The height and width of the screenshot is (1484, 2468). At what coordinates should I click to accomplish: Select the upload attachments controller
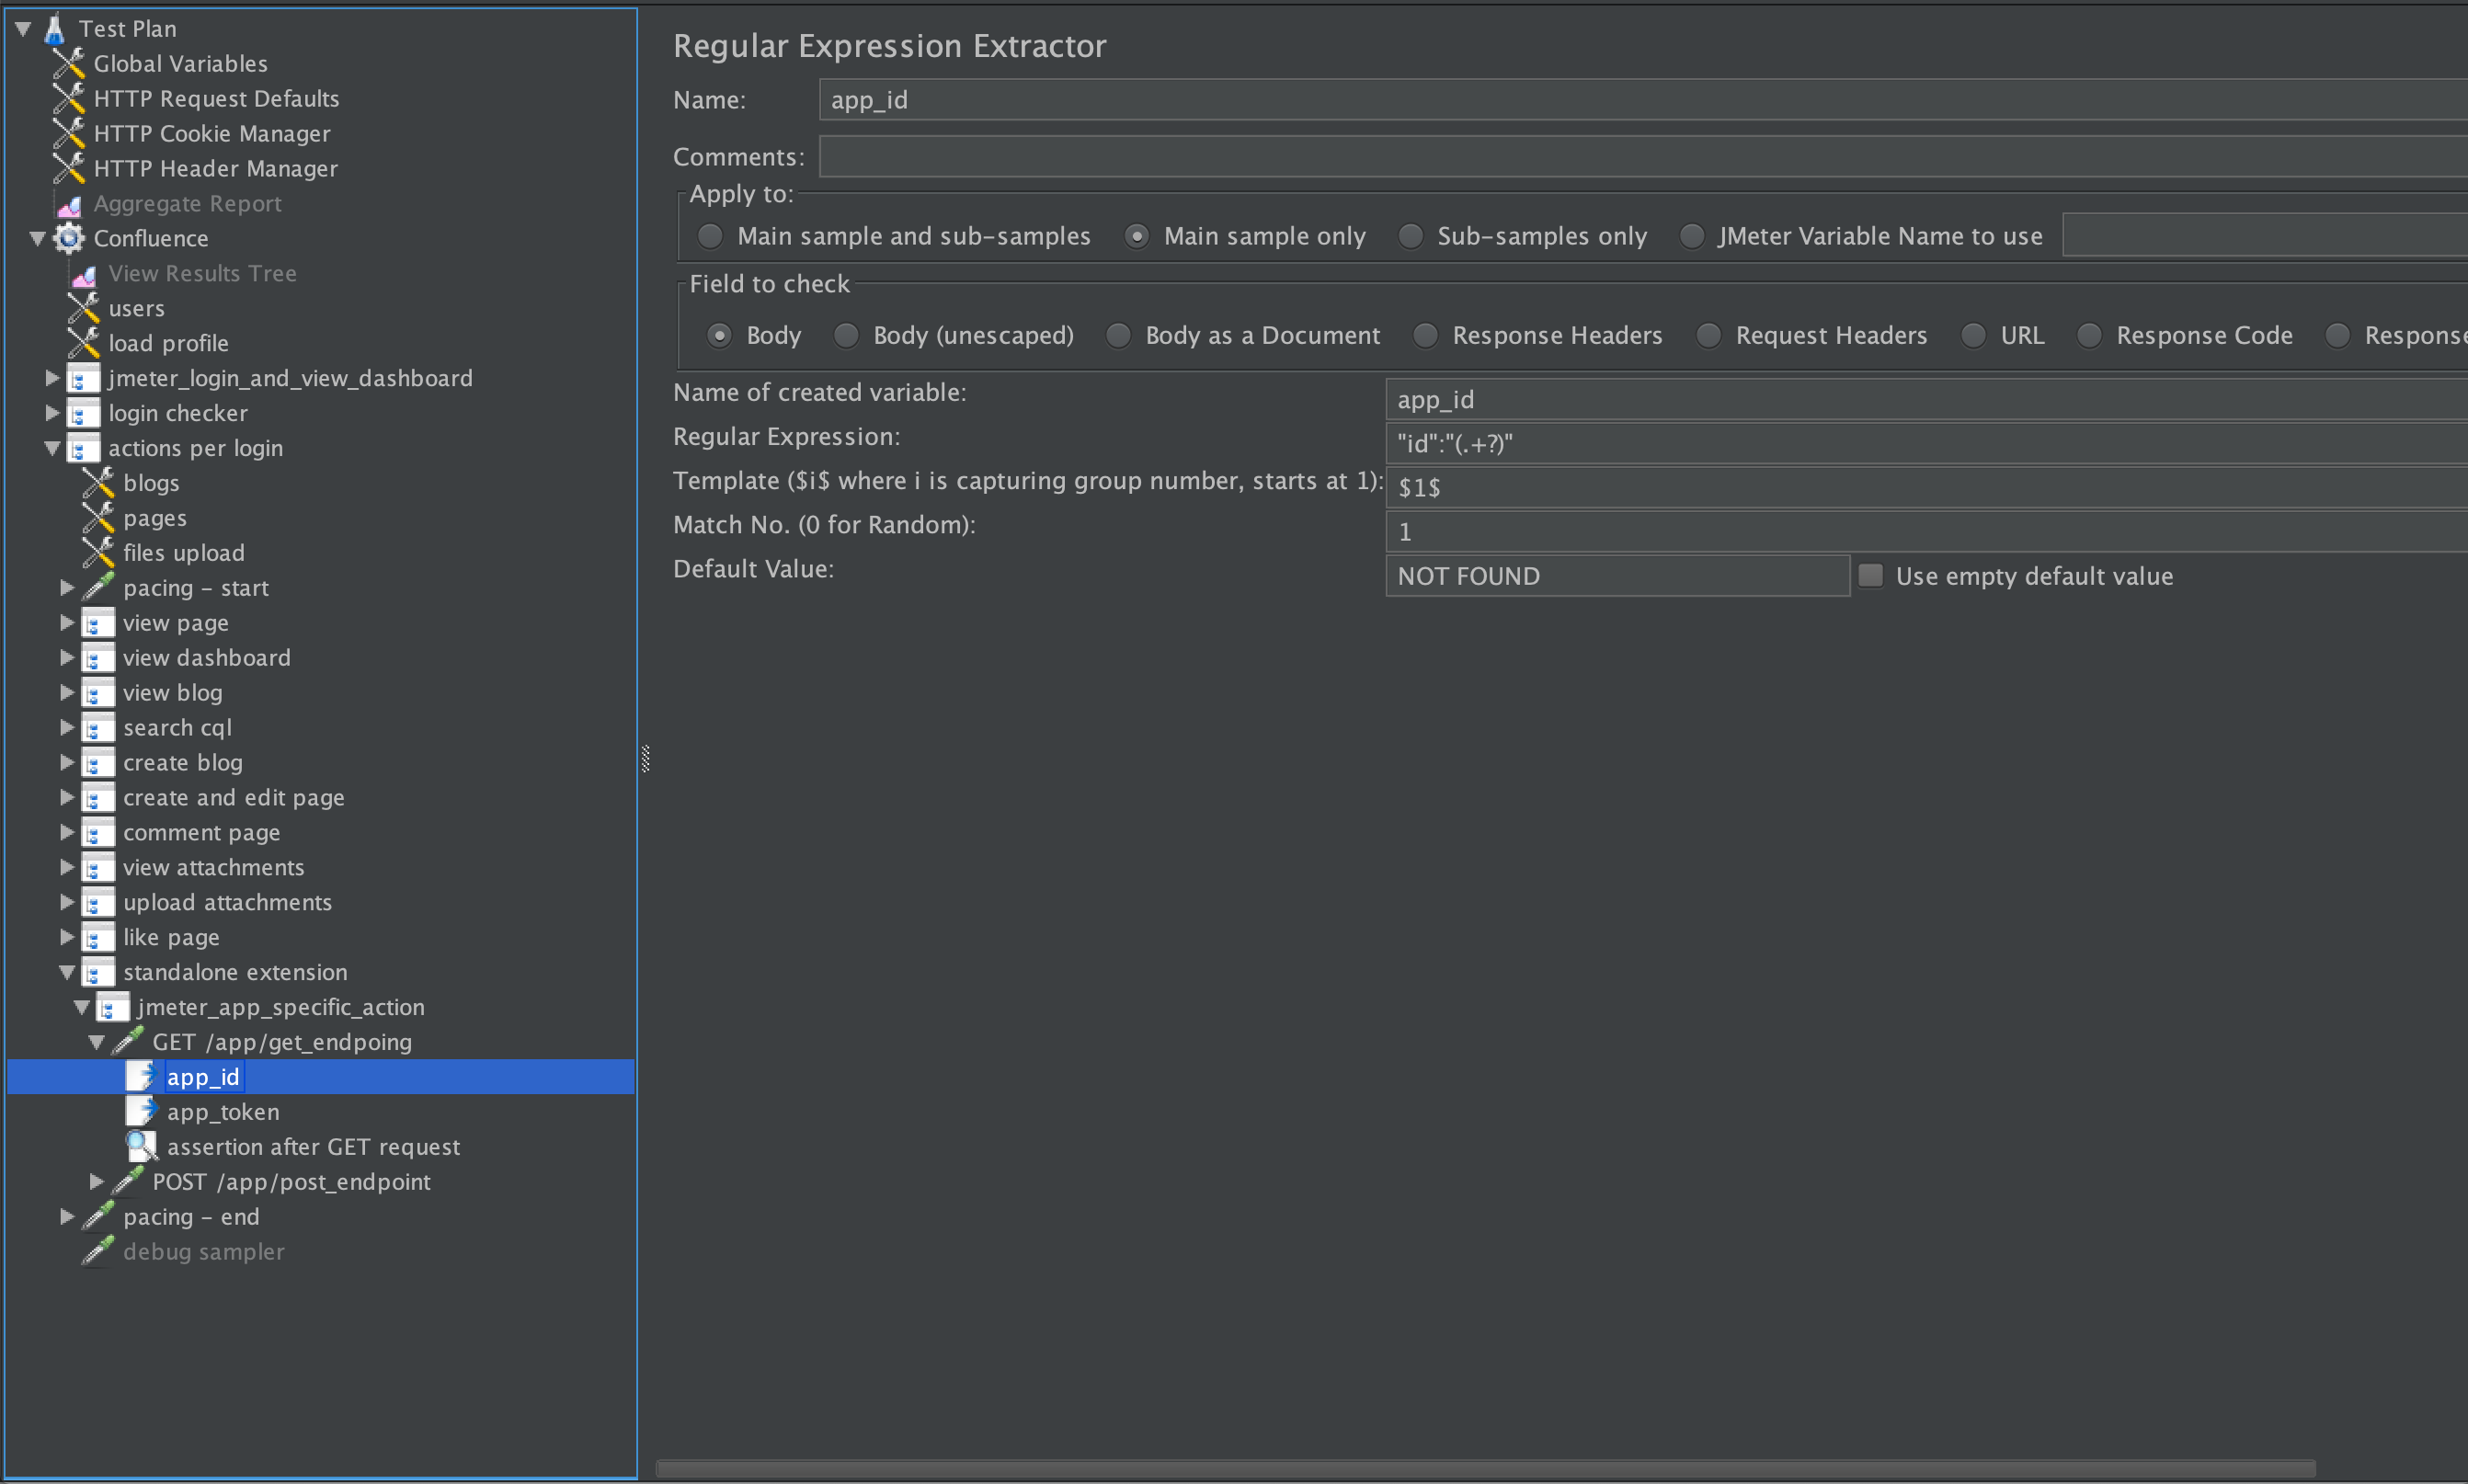[228, 901]
